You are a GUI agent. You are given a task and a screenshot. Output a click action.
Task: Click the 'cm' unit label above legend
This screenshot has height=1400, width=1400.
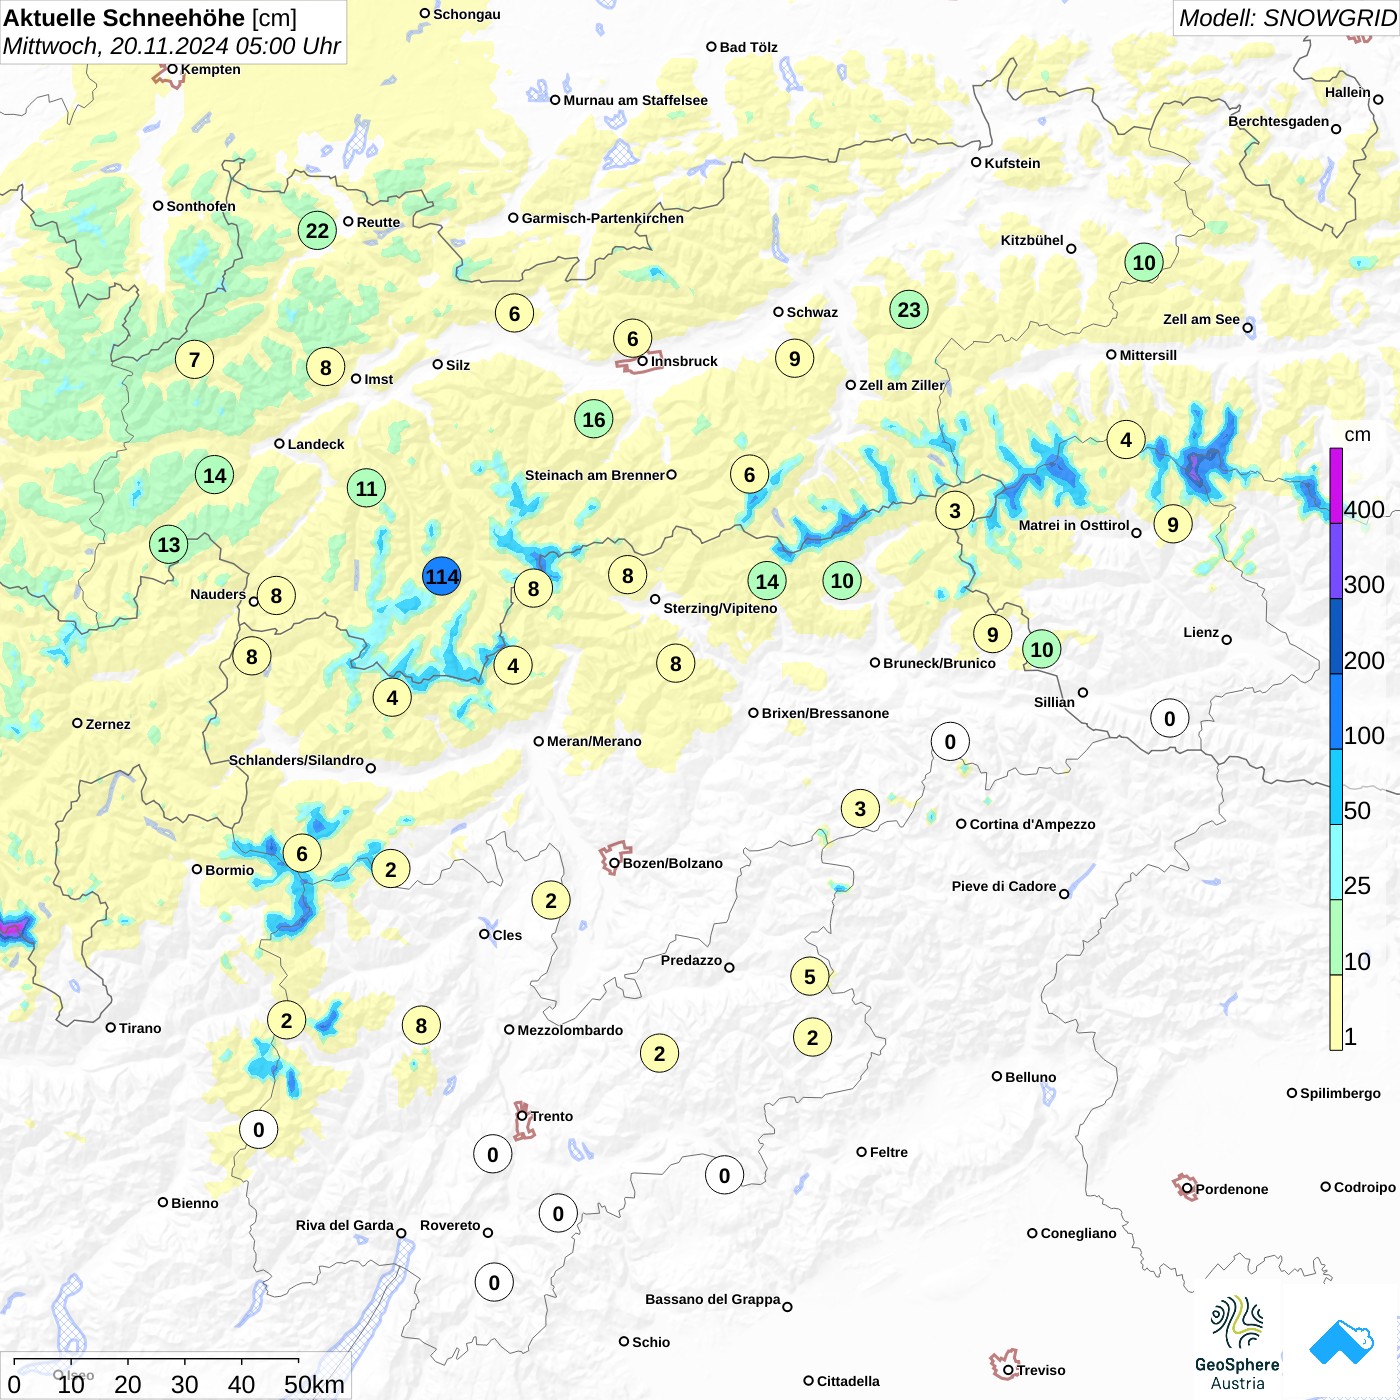coord(1357,434)
